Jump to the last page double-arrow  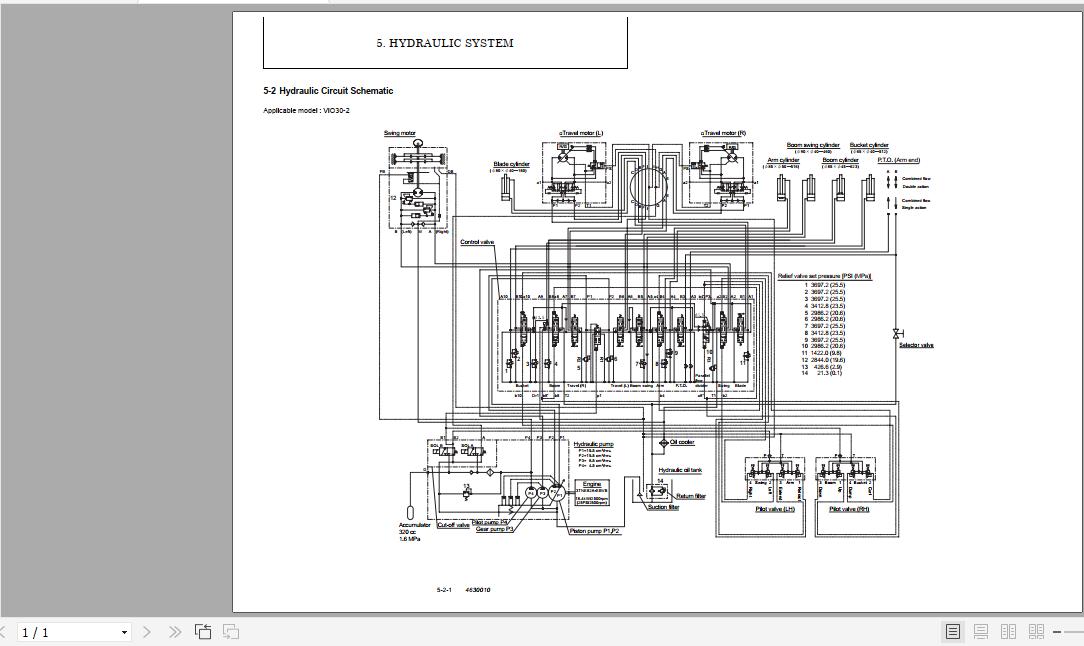[175, 632]
